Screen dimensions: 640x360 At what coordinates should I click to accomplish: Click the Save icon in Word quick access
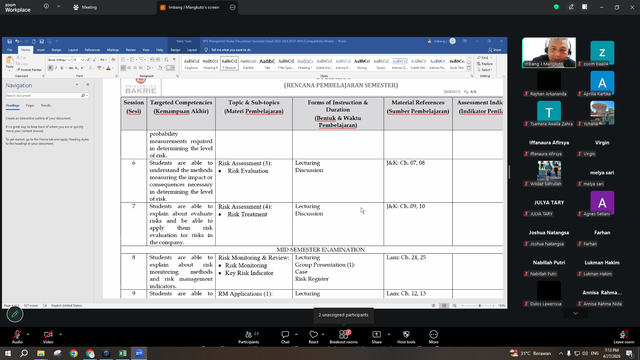[x=9, y=41]
